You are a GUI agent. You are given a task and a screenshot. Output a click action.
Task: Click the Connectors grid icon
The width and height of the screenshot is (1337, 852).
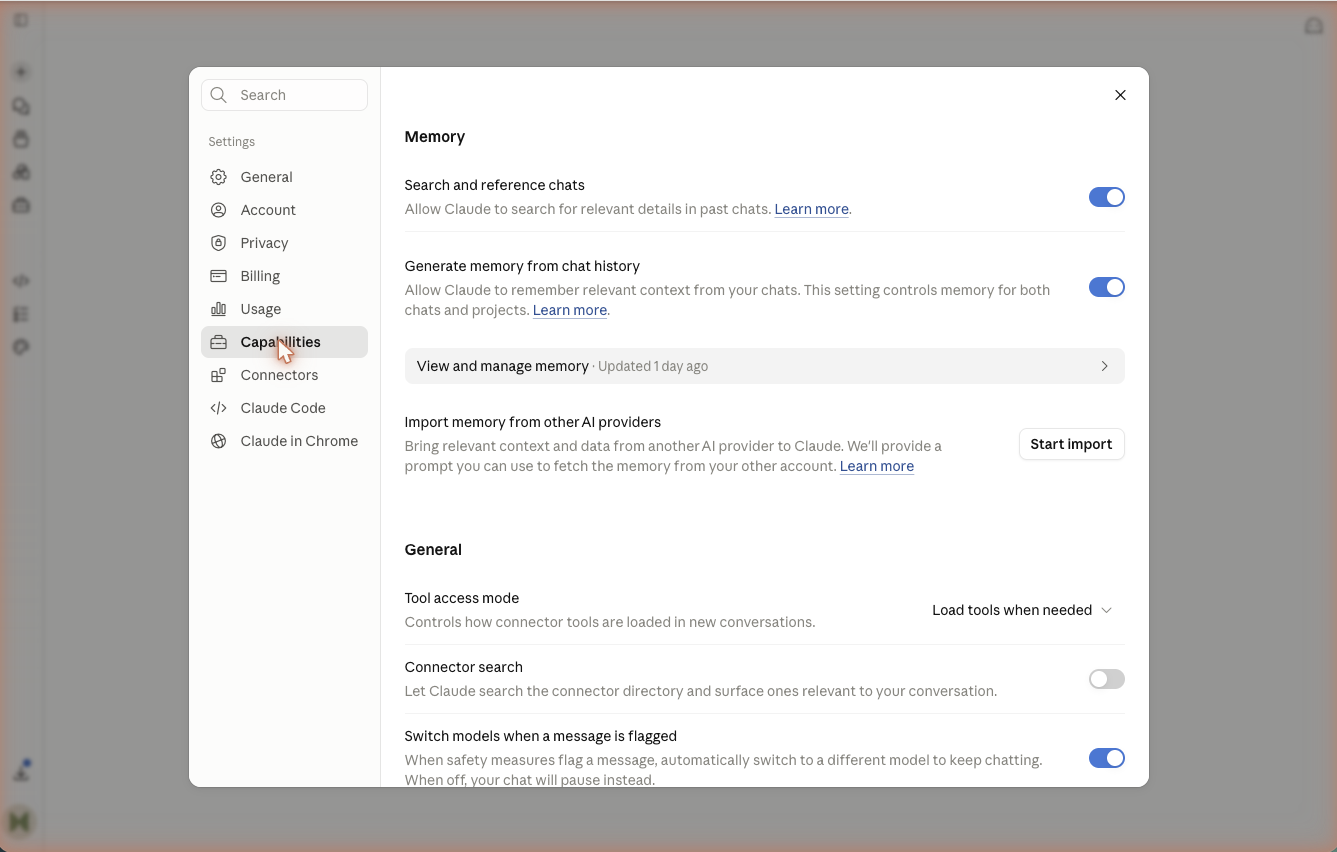[218, 375]
